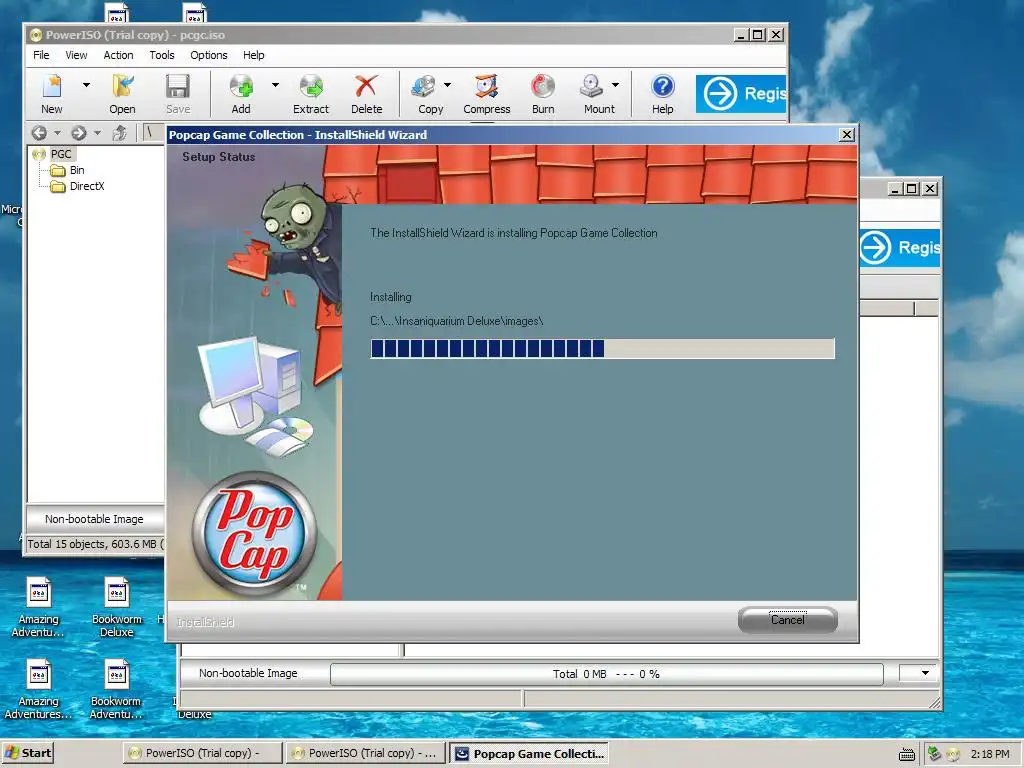
Task: Click the keyboard icon in system tray
Action: pos(906,754)
